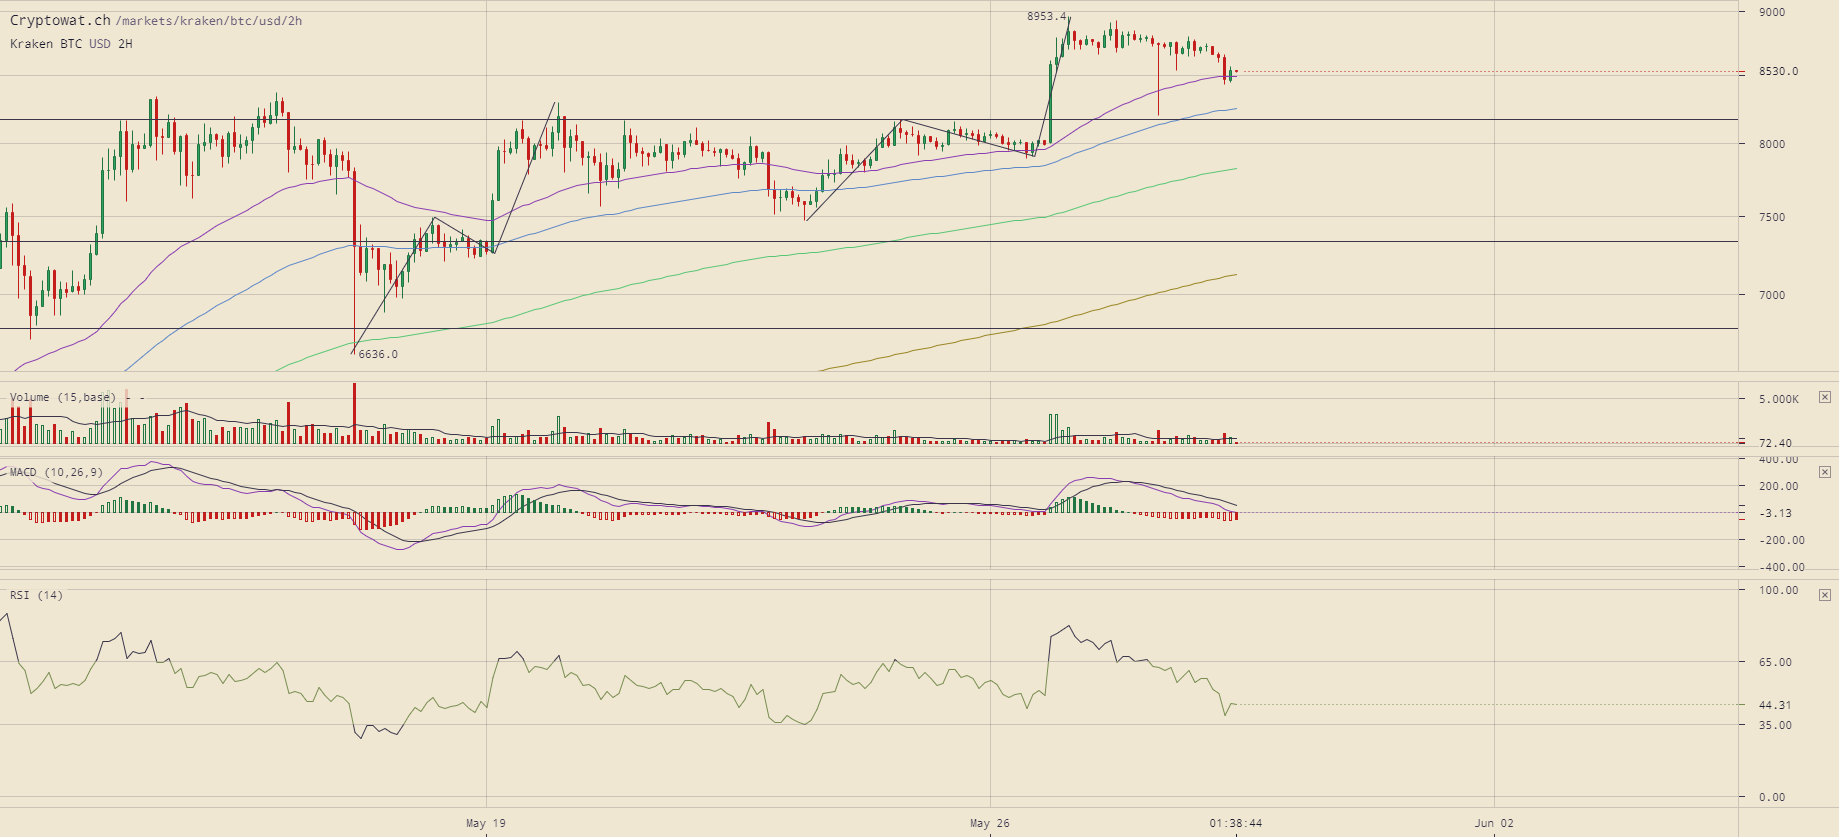This screenshot has height=837, width=1839.
Task: Click the 0.00 RSI axis label
Action: click(1772, 797)
